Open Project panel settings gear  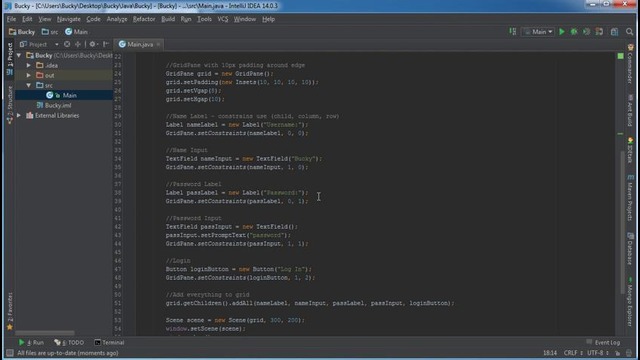(x=93, y=44)
